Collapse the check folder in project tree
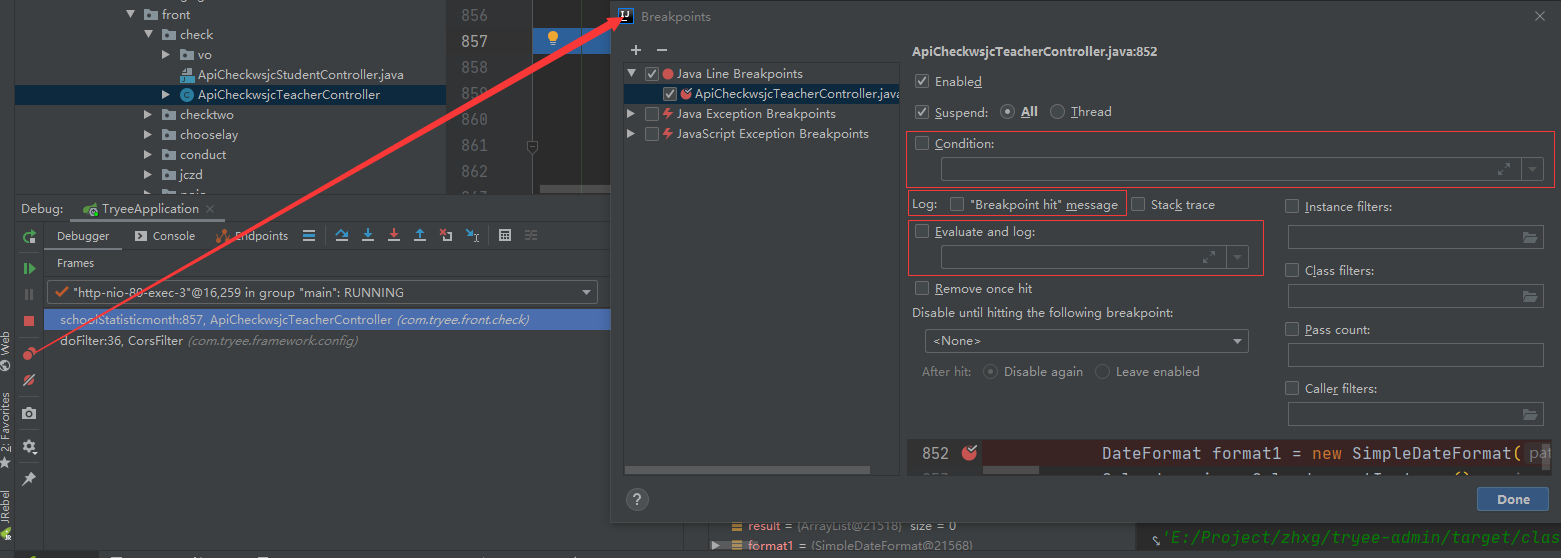This screenshot has height=558, width=1561. point(148,35)
